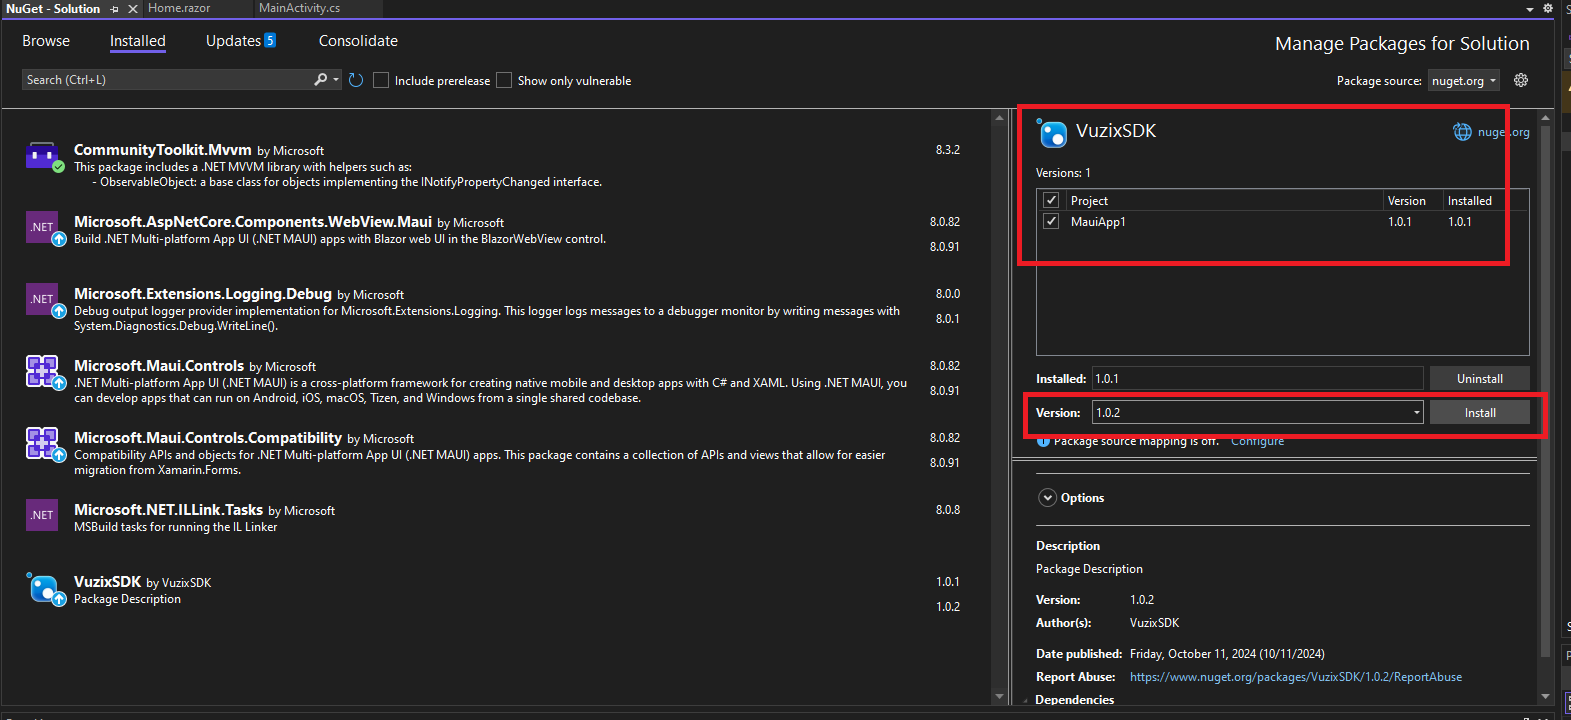The height and width of the screenshot is (720, 1571).
Task: Click in the package Search box
Action: 167,80
